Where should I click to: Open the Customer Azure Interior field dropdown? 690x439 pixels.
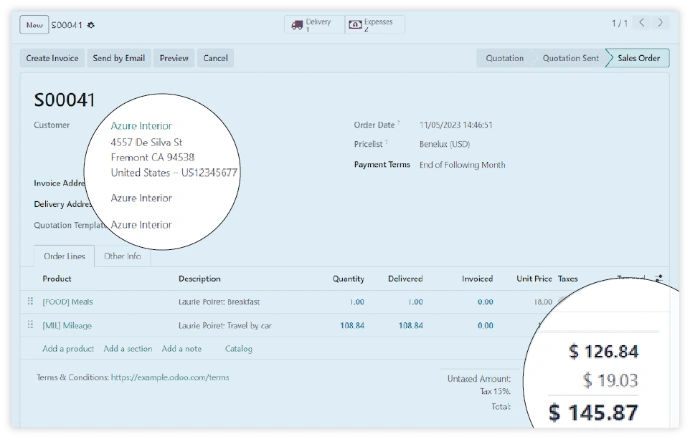[x=141, y=126]
